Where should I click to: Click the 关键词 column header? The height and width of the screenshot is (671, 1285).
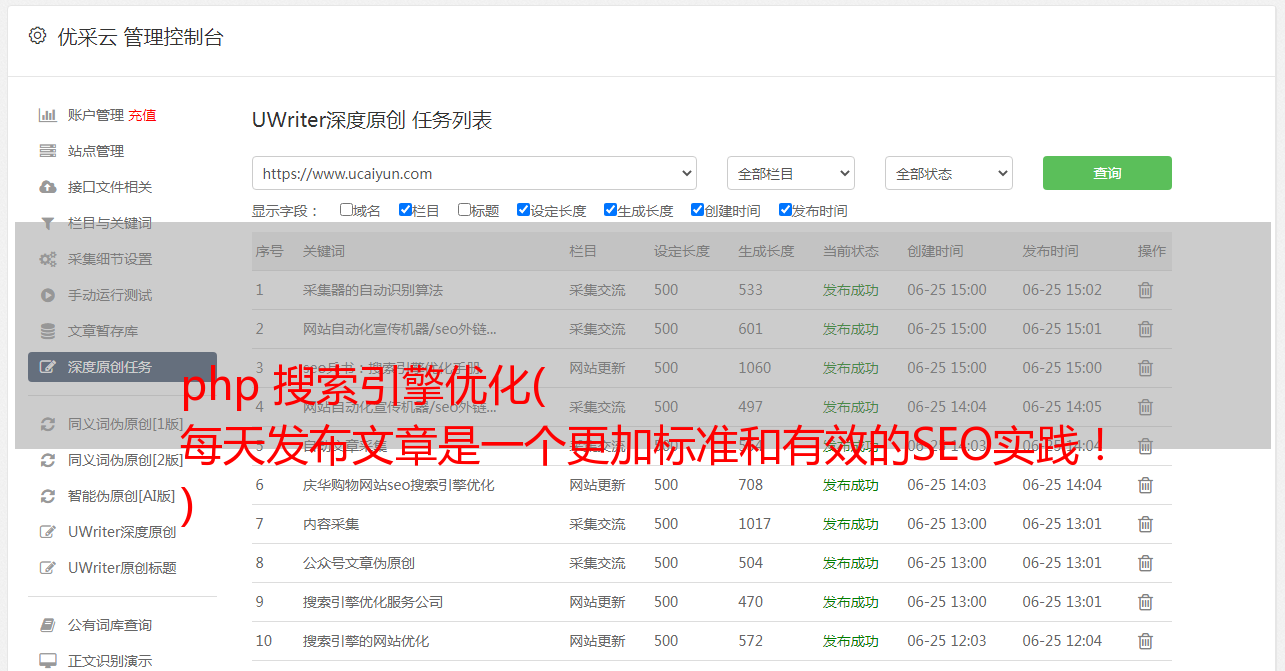click(324, 251)
